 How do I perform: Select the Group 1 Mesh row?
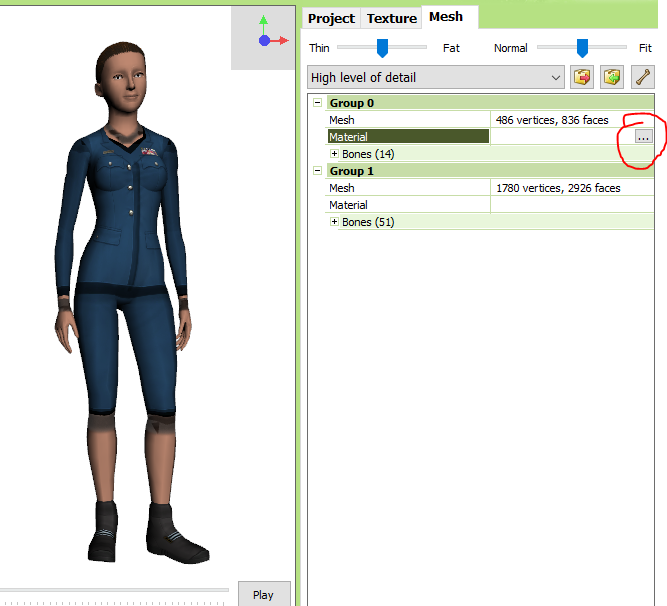tap(488, 188)
